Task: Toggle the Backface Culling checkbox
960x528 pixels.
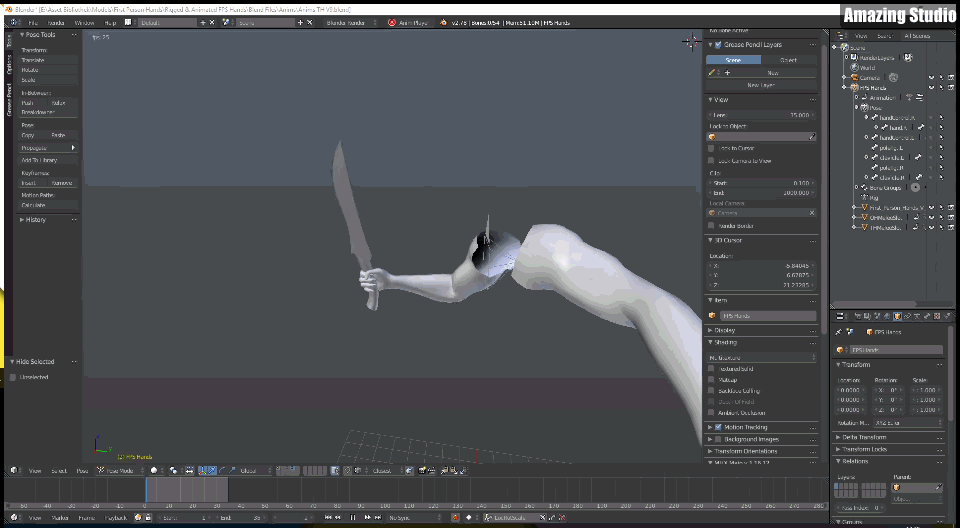Action: [x=712, y=391]
